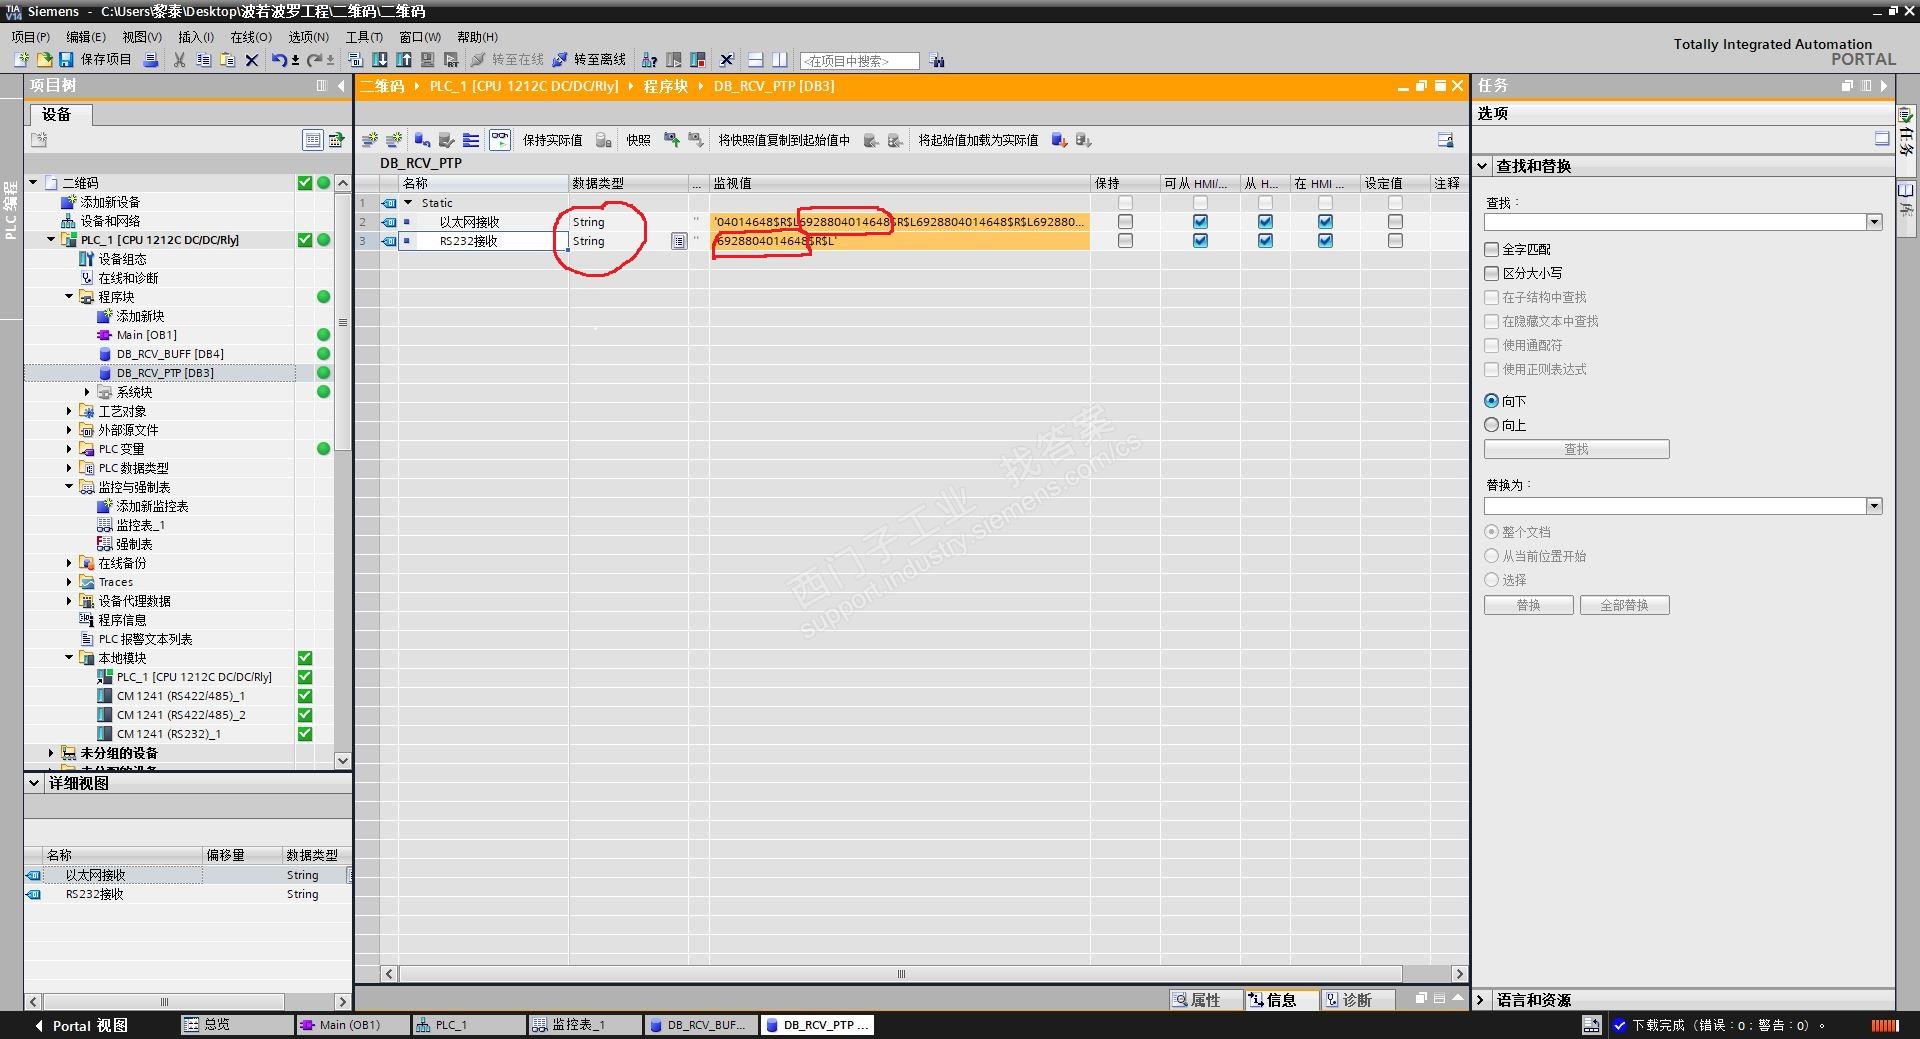Enable the 全字匹配 checkbox
Viewport: 1920px width, 1039px height.
click(1492, 249)
